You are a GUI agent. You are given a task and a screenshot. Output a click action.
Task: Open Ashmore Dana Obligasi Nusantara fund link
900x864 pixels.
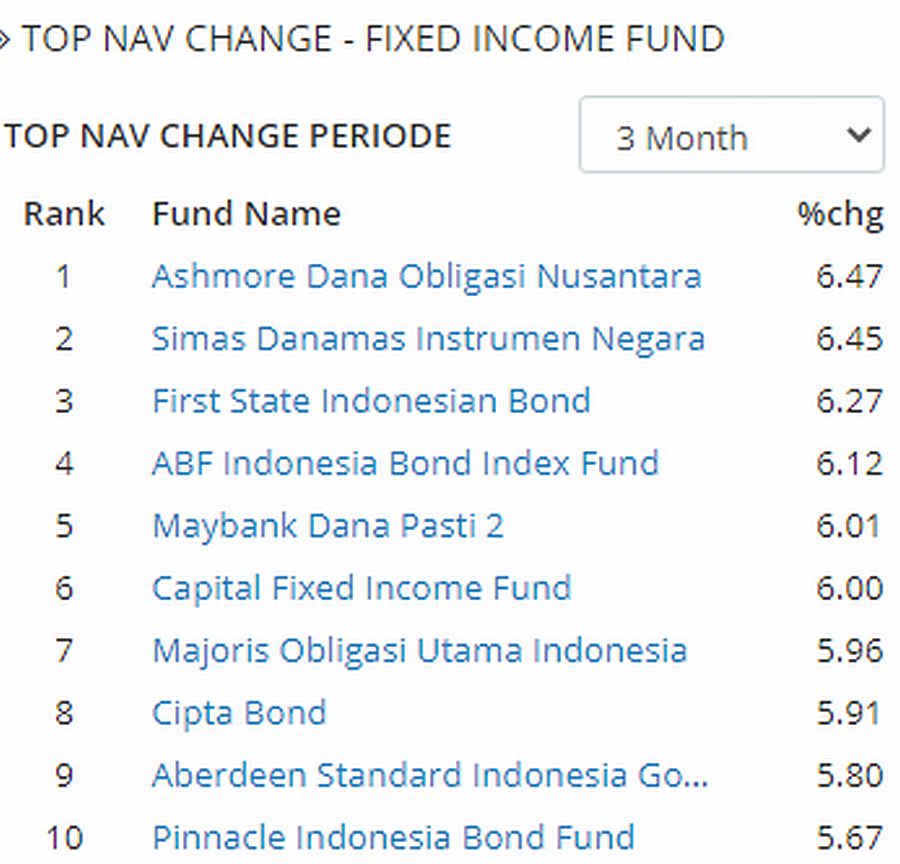[x=426, y=276]
